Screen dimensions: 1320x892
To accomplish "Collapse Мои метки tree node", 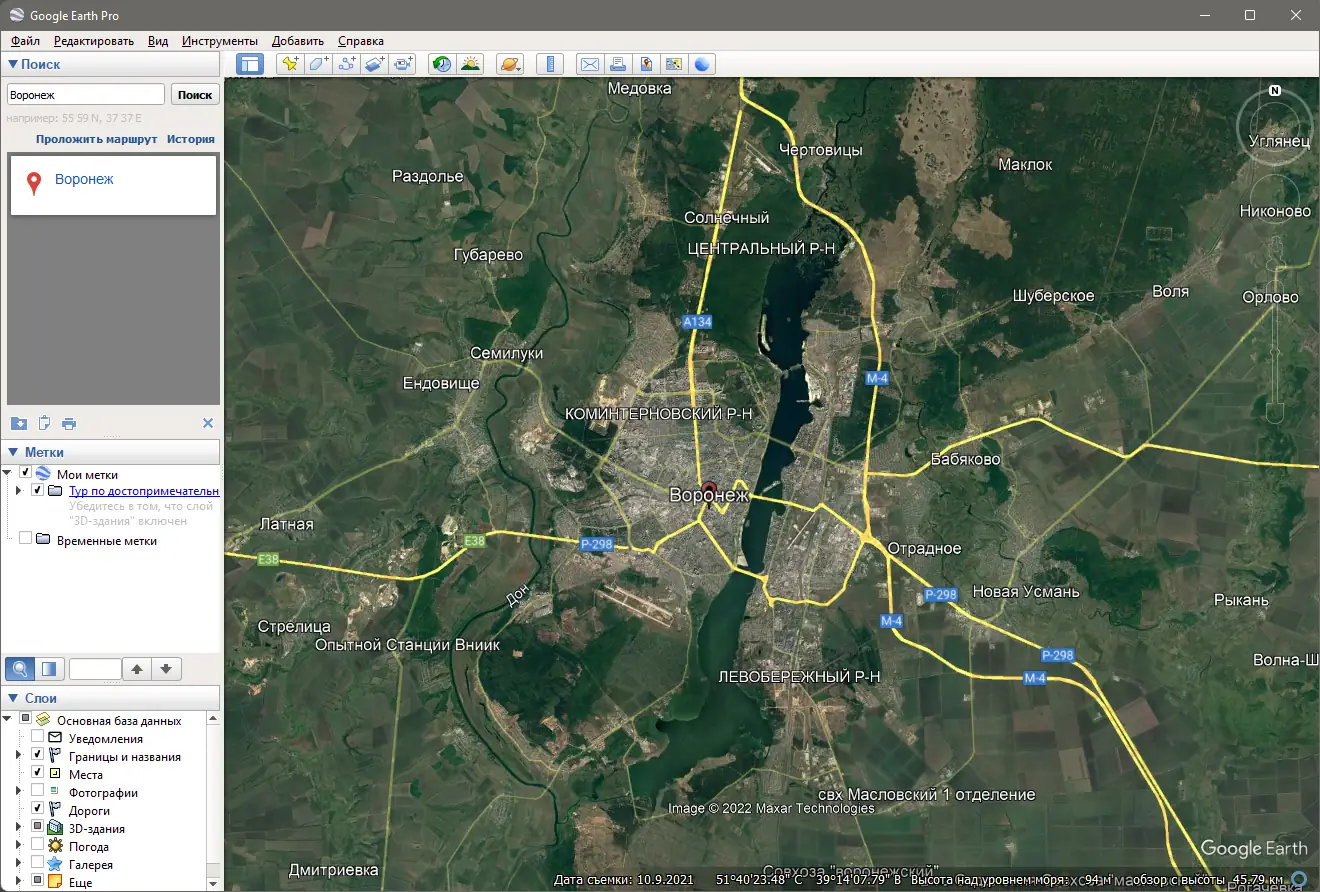I will click(x=9, y=474).
